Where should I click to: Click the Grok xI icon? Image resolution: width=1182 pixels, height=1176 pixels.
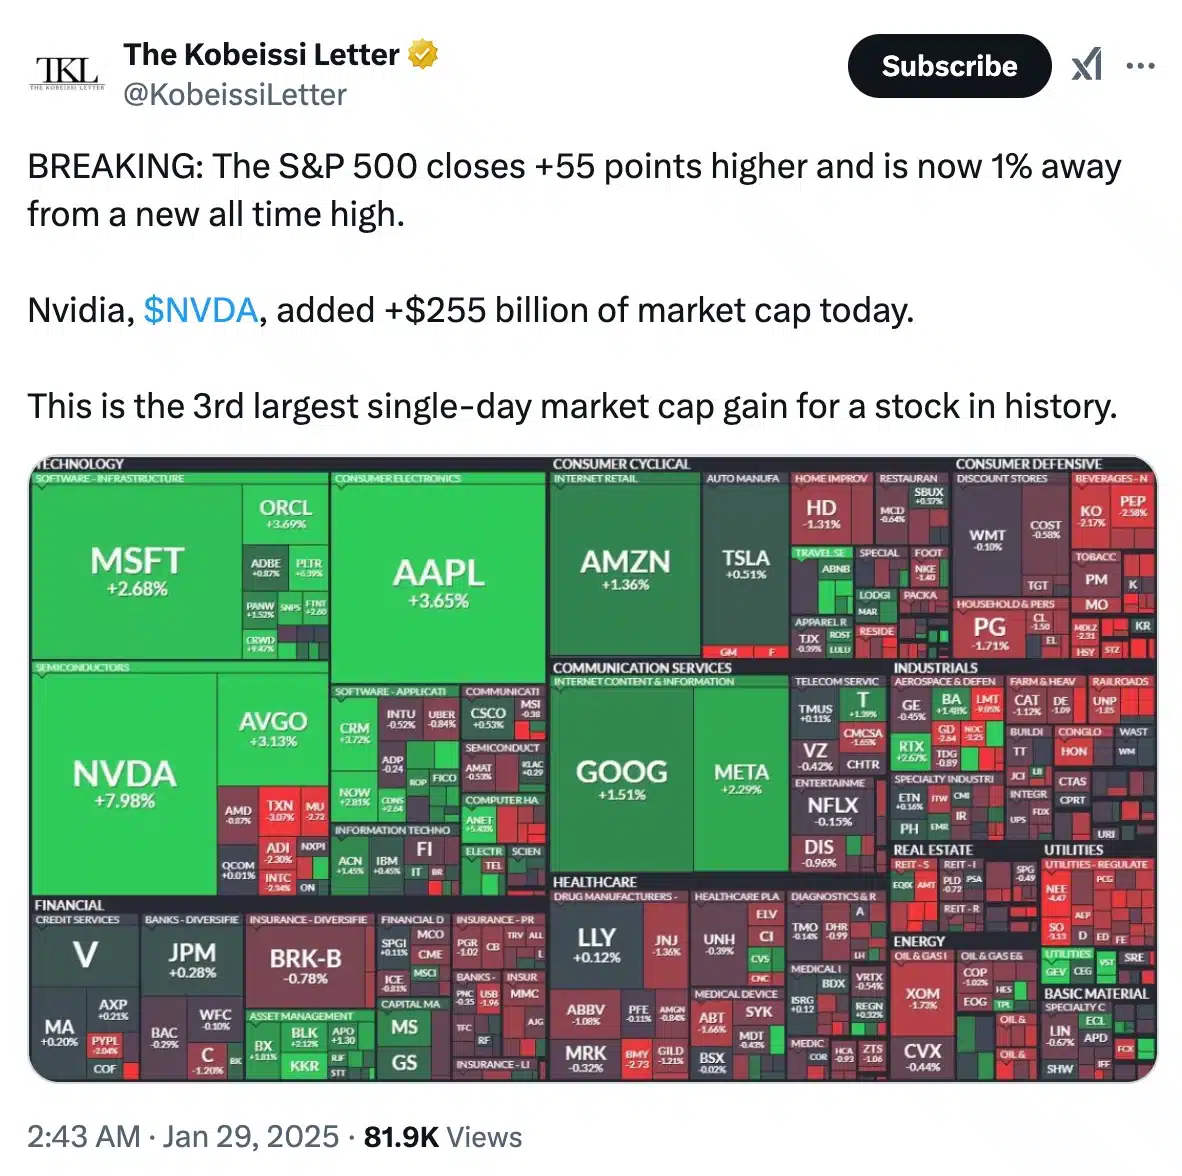(x=1086, y=66)
